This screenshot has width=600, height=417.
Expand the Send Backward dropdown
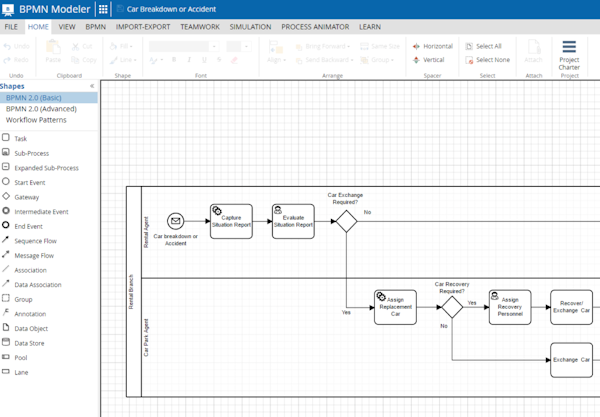coord(325,60)
